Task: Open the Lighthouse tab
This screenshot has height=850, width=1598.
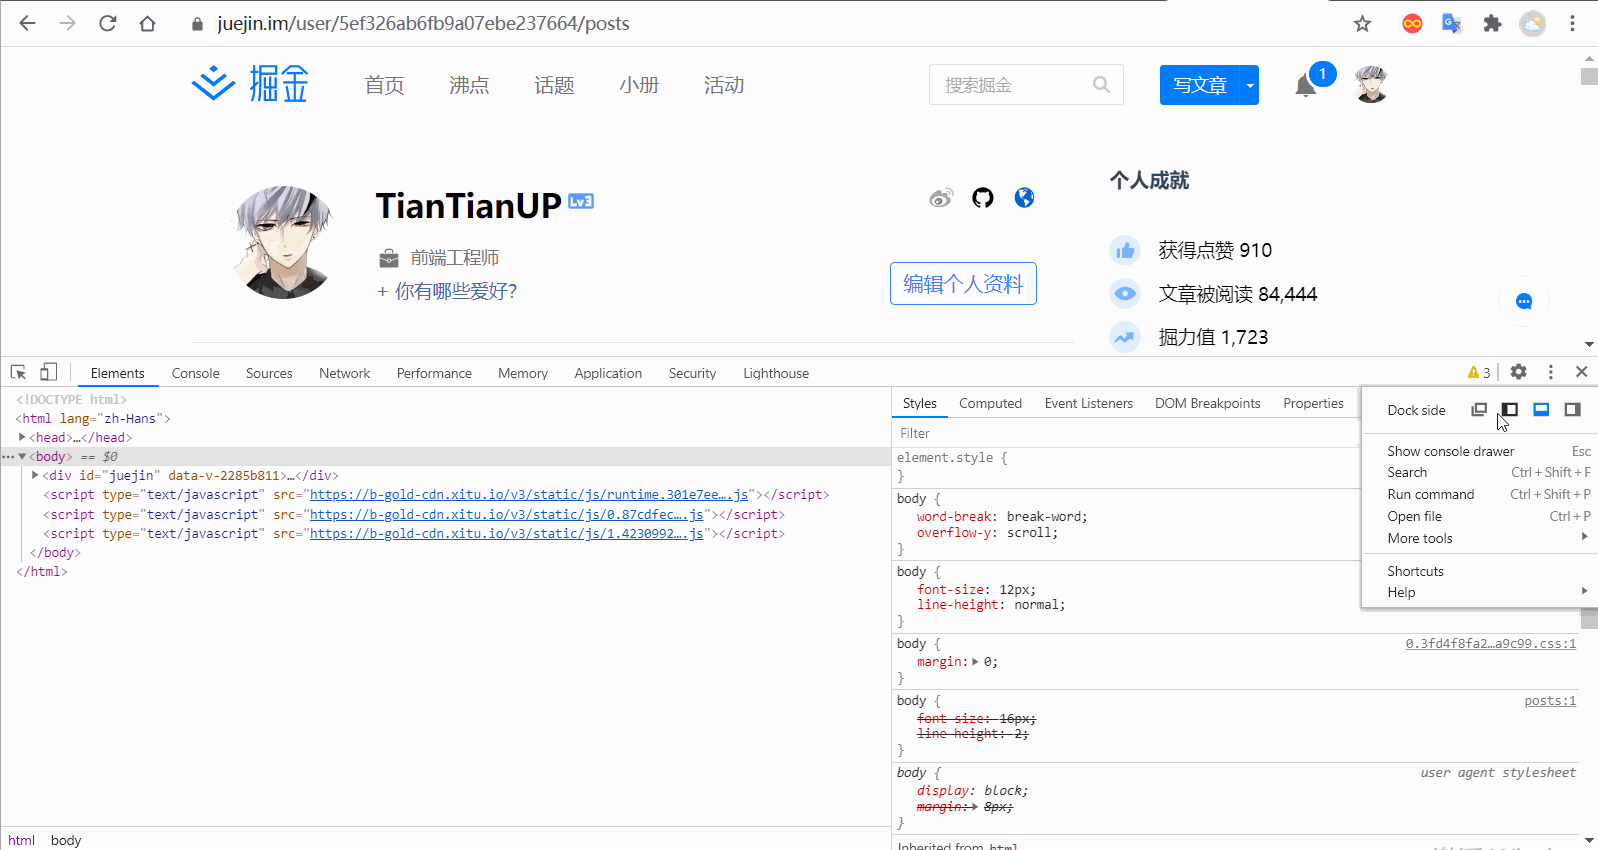Action: point(776,373)
